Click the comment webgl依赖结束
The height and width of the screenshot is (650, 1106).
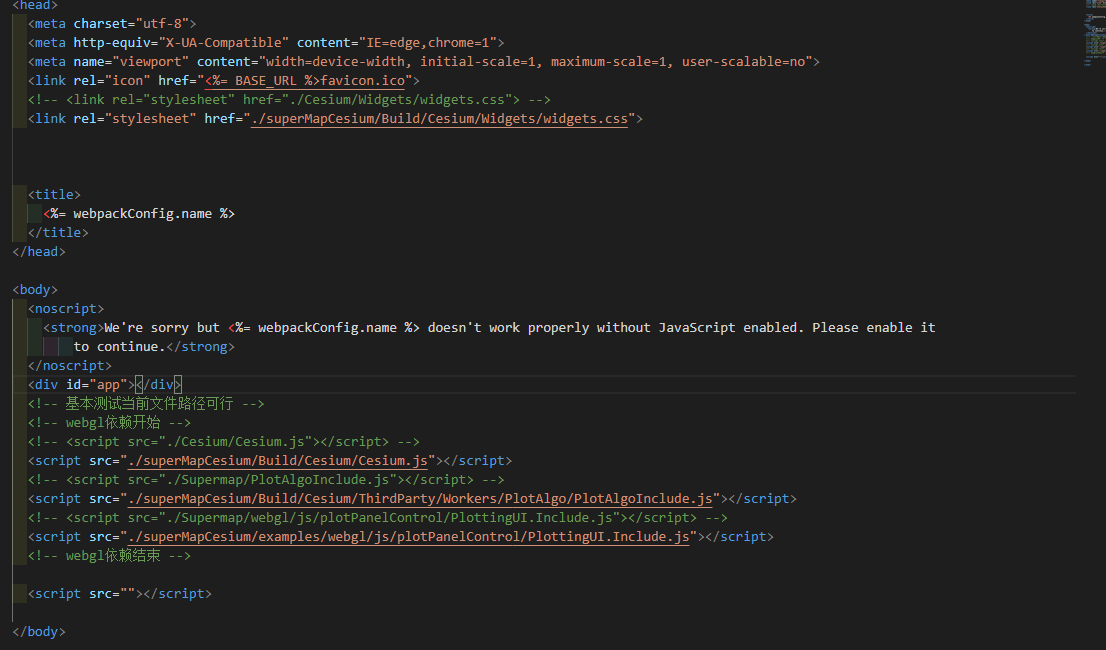[x=109, y=556]
